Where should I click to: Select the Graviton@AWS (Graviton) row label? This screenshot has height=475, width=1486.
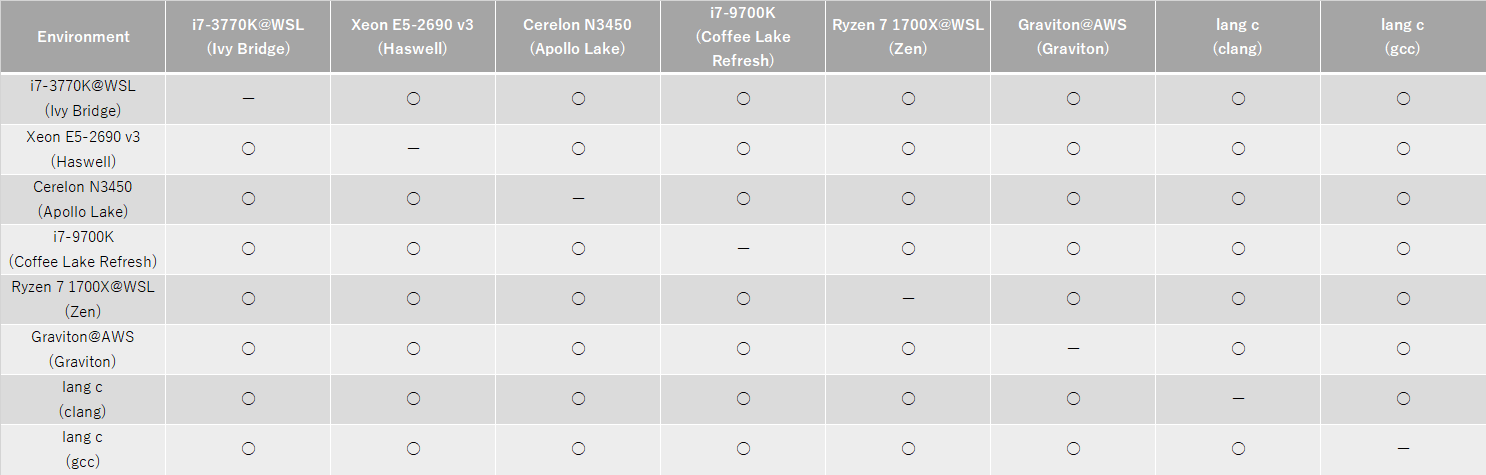click(x=83, y=349)
